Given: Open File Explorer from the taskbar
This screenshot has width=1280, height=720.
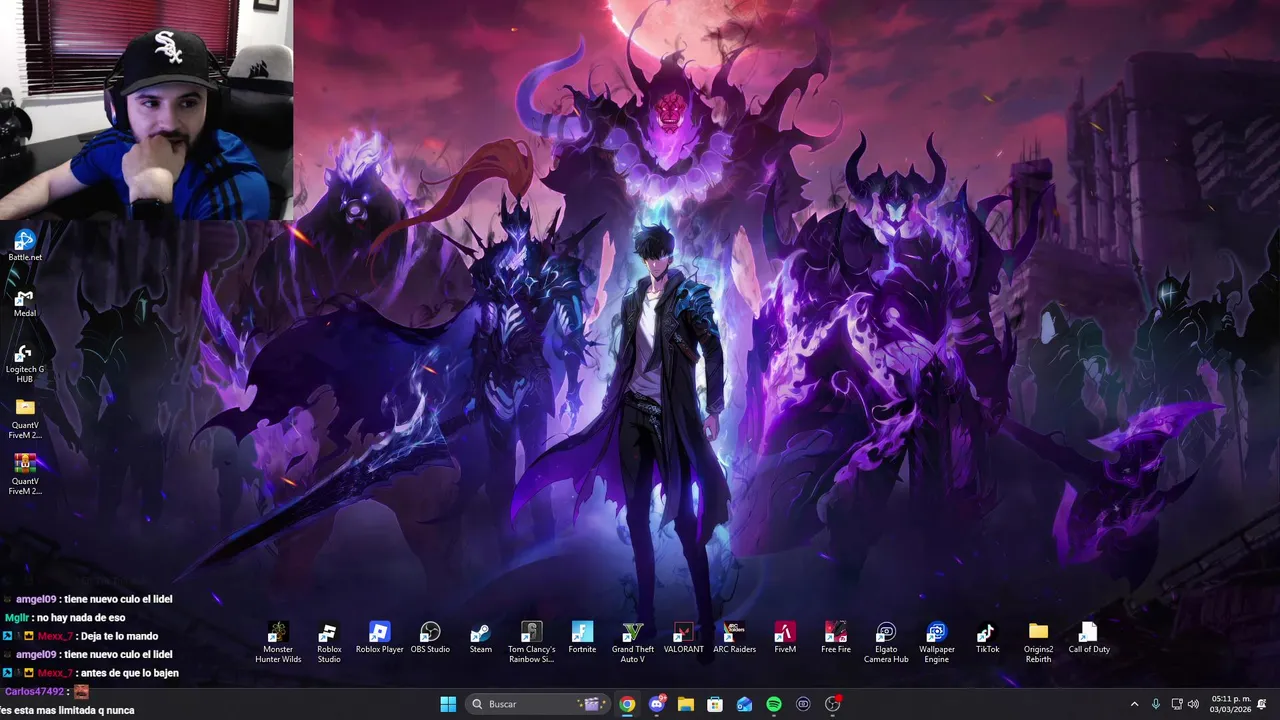Looking at the screenshot, I should tap(685, 704).
